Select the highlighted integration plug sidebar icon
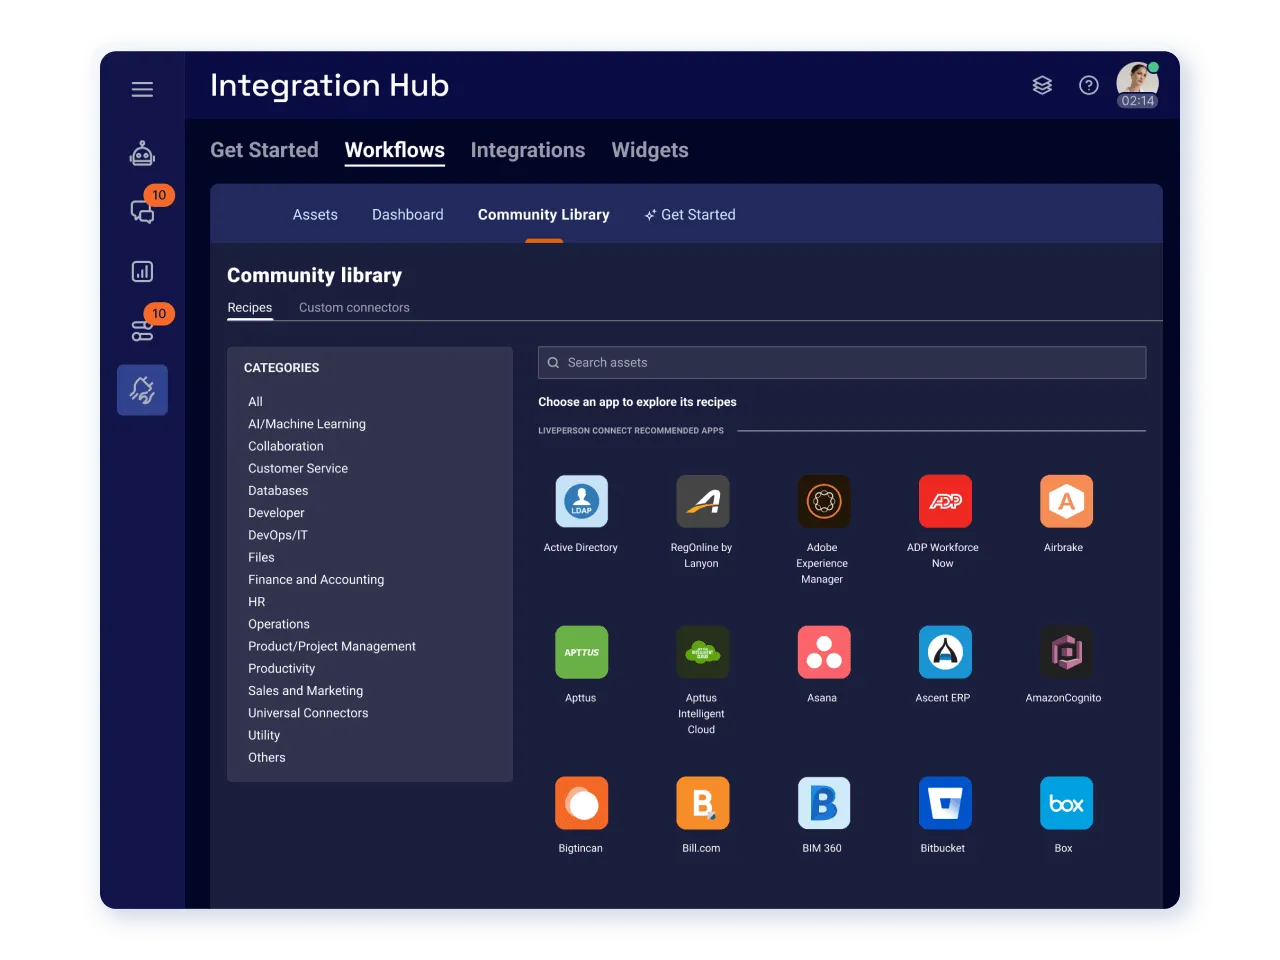This screenshot has height=960, width=1280. point(142,390)
